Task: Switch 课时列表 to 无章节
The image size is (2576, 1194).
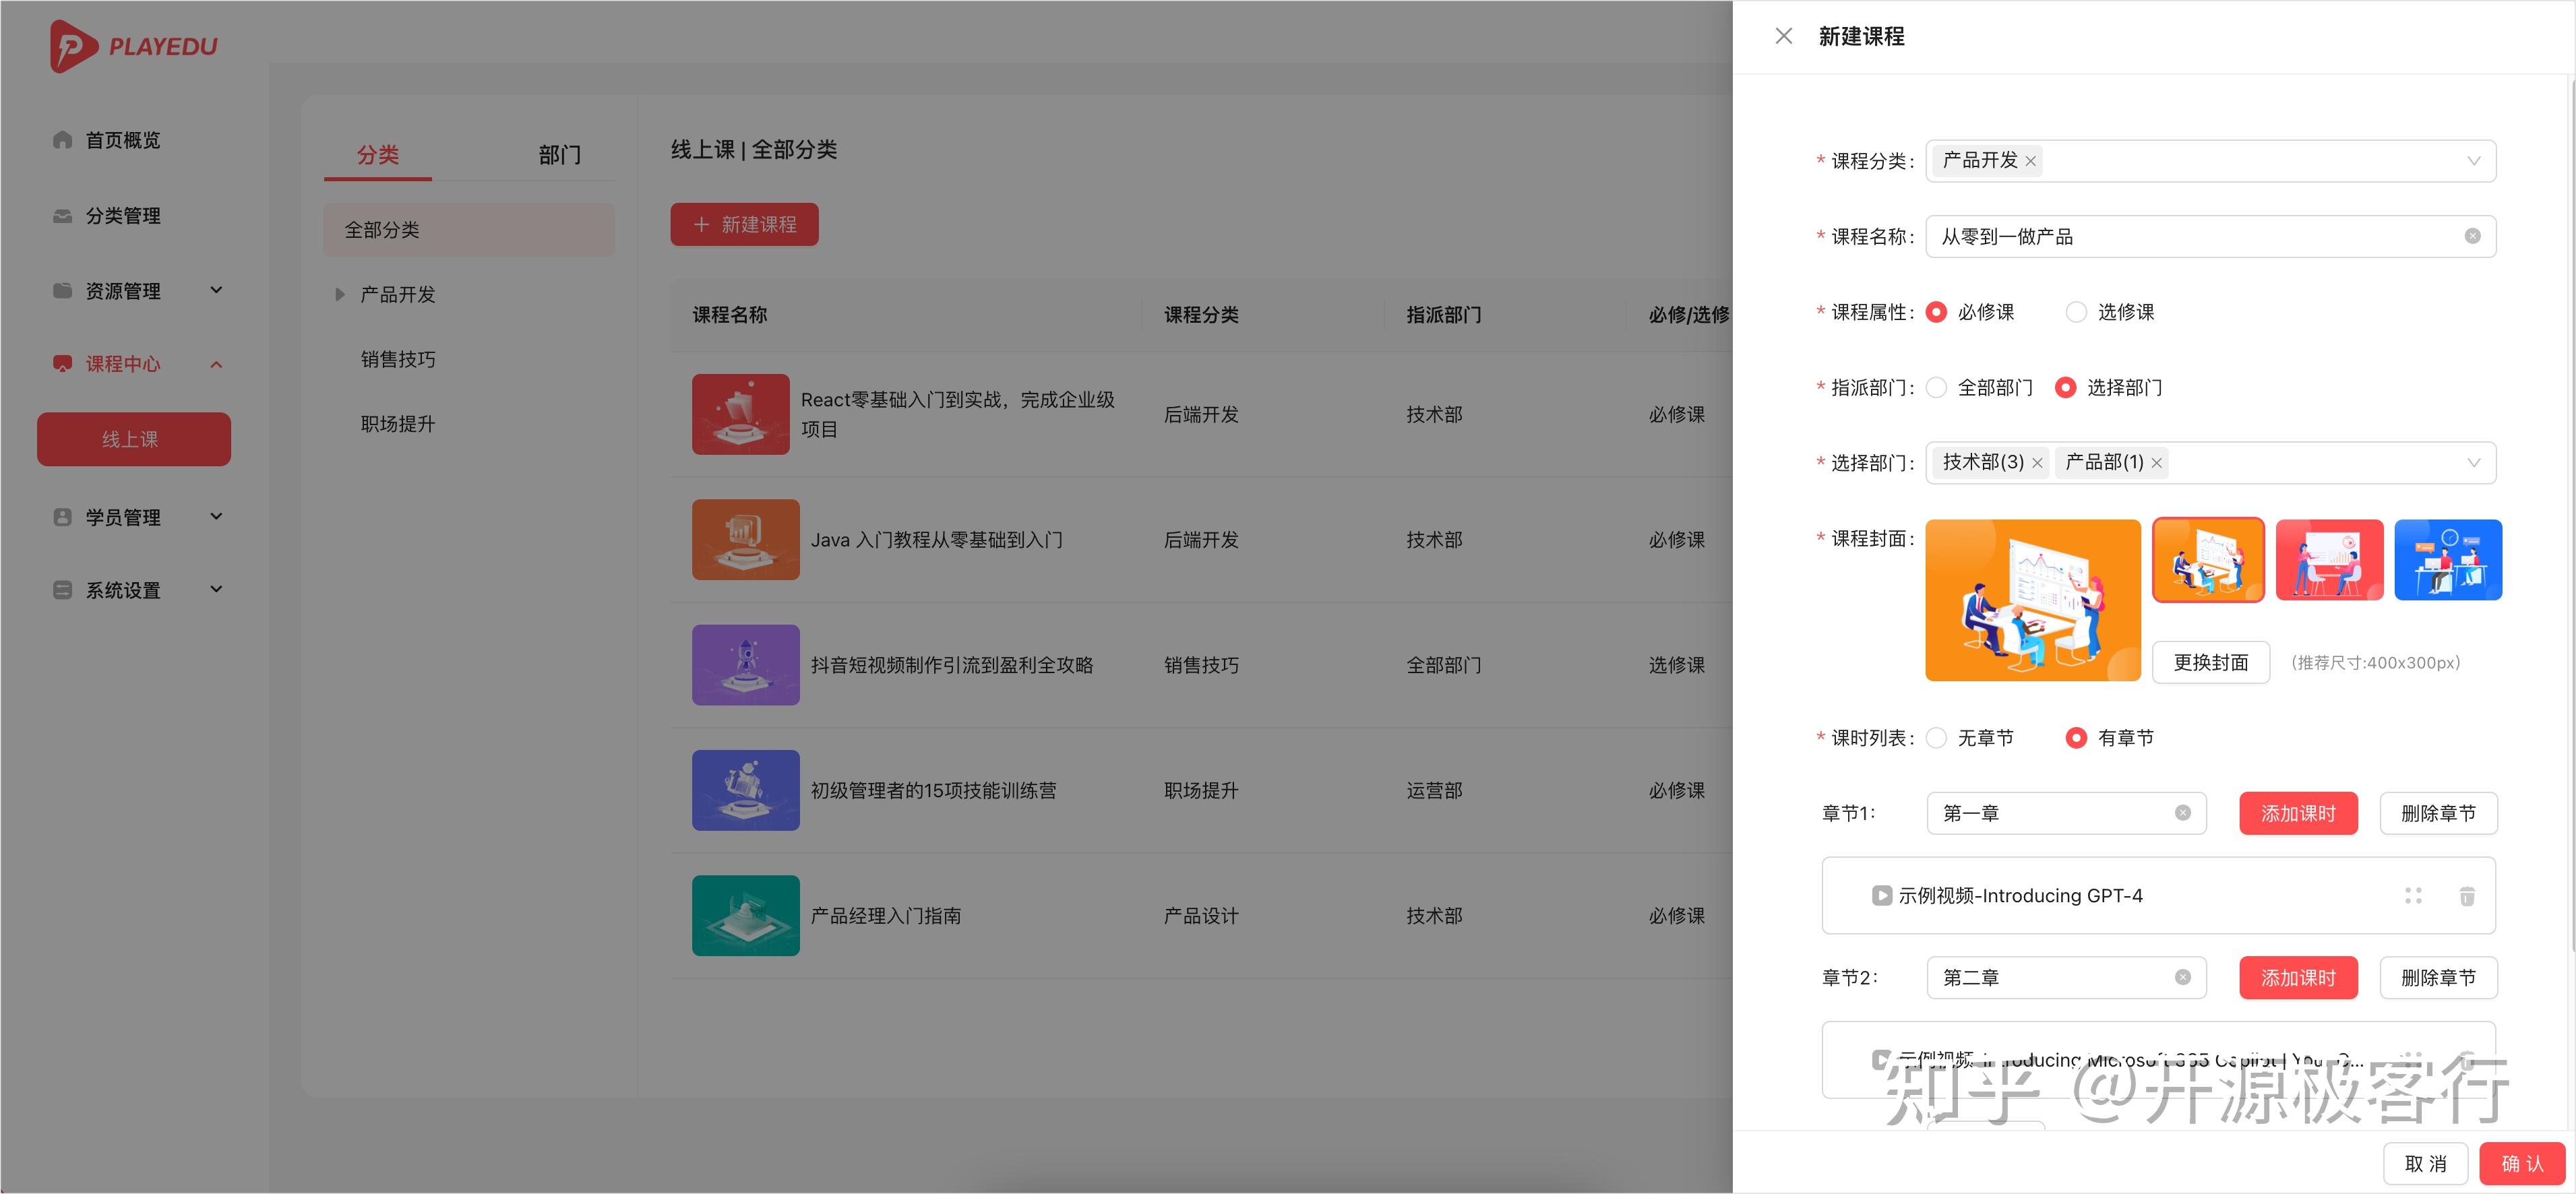Action: click(x=1937, y=737)
